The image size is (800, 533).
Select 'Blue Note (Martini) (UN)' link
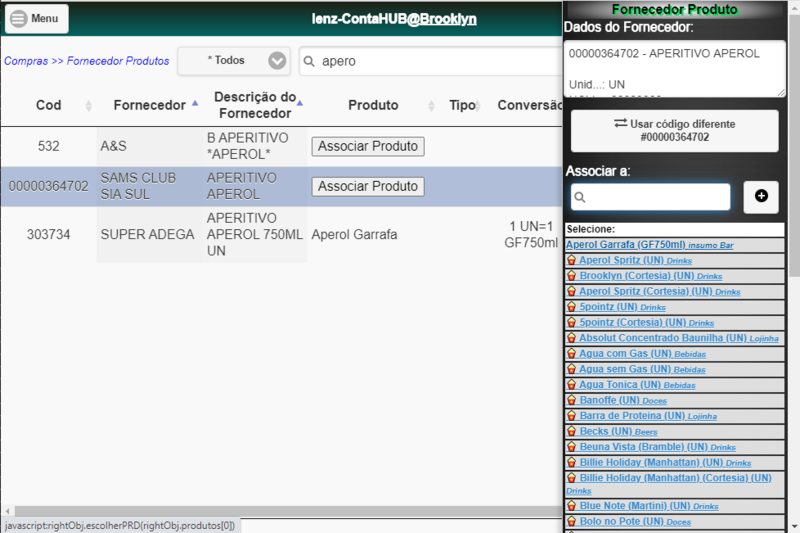coord(648,506)
